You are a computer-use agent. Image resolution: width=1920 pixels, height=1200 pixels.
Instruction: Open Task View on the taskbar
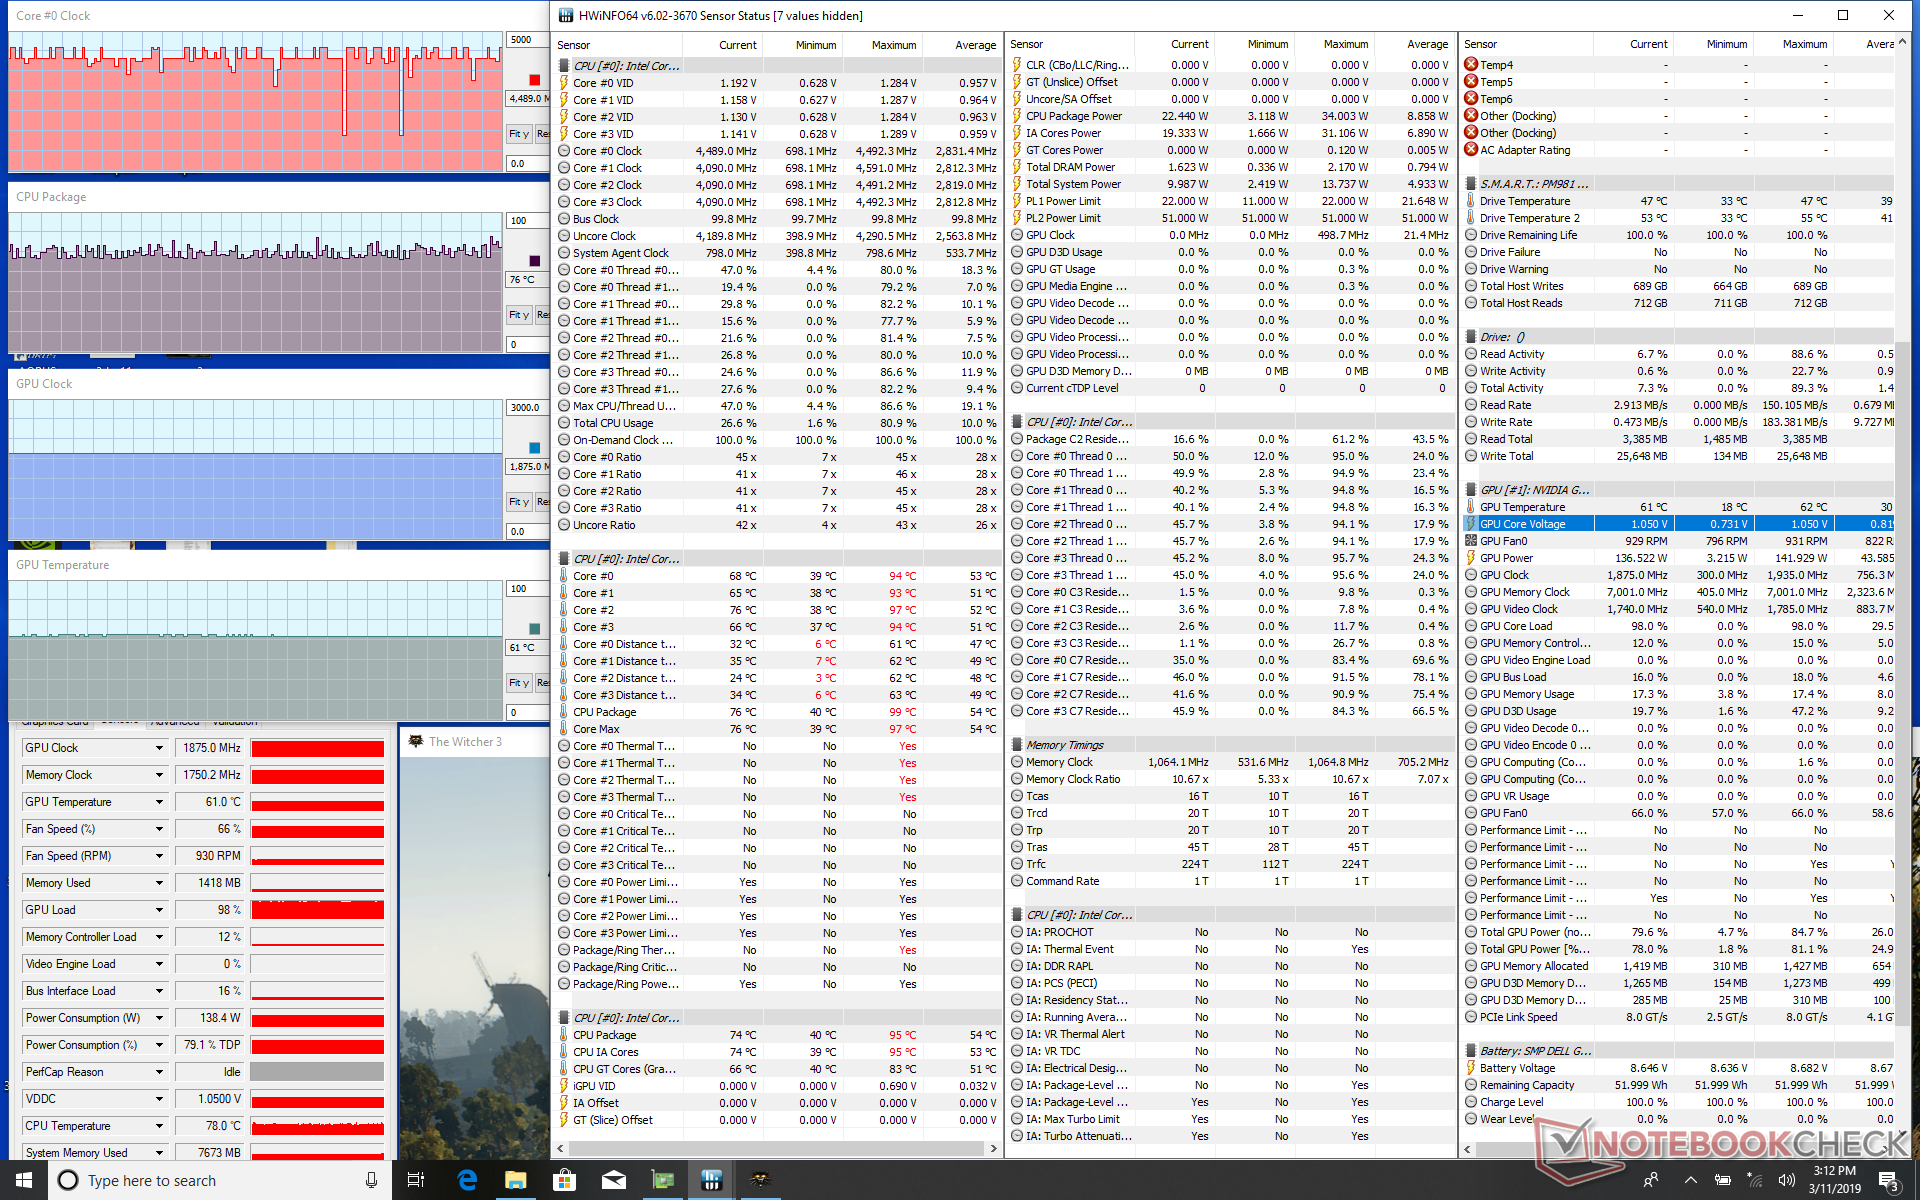(416, 1180)
